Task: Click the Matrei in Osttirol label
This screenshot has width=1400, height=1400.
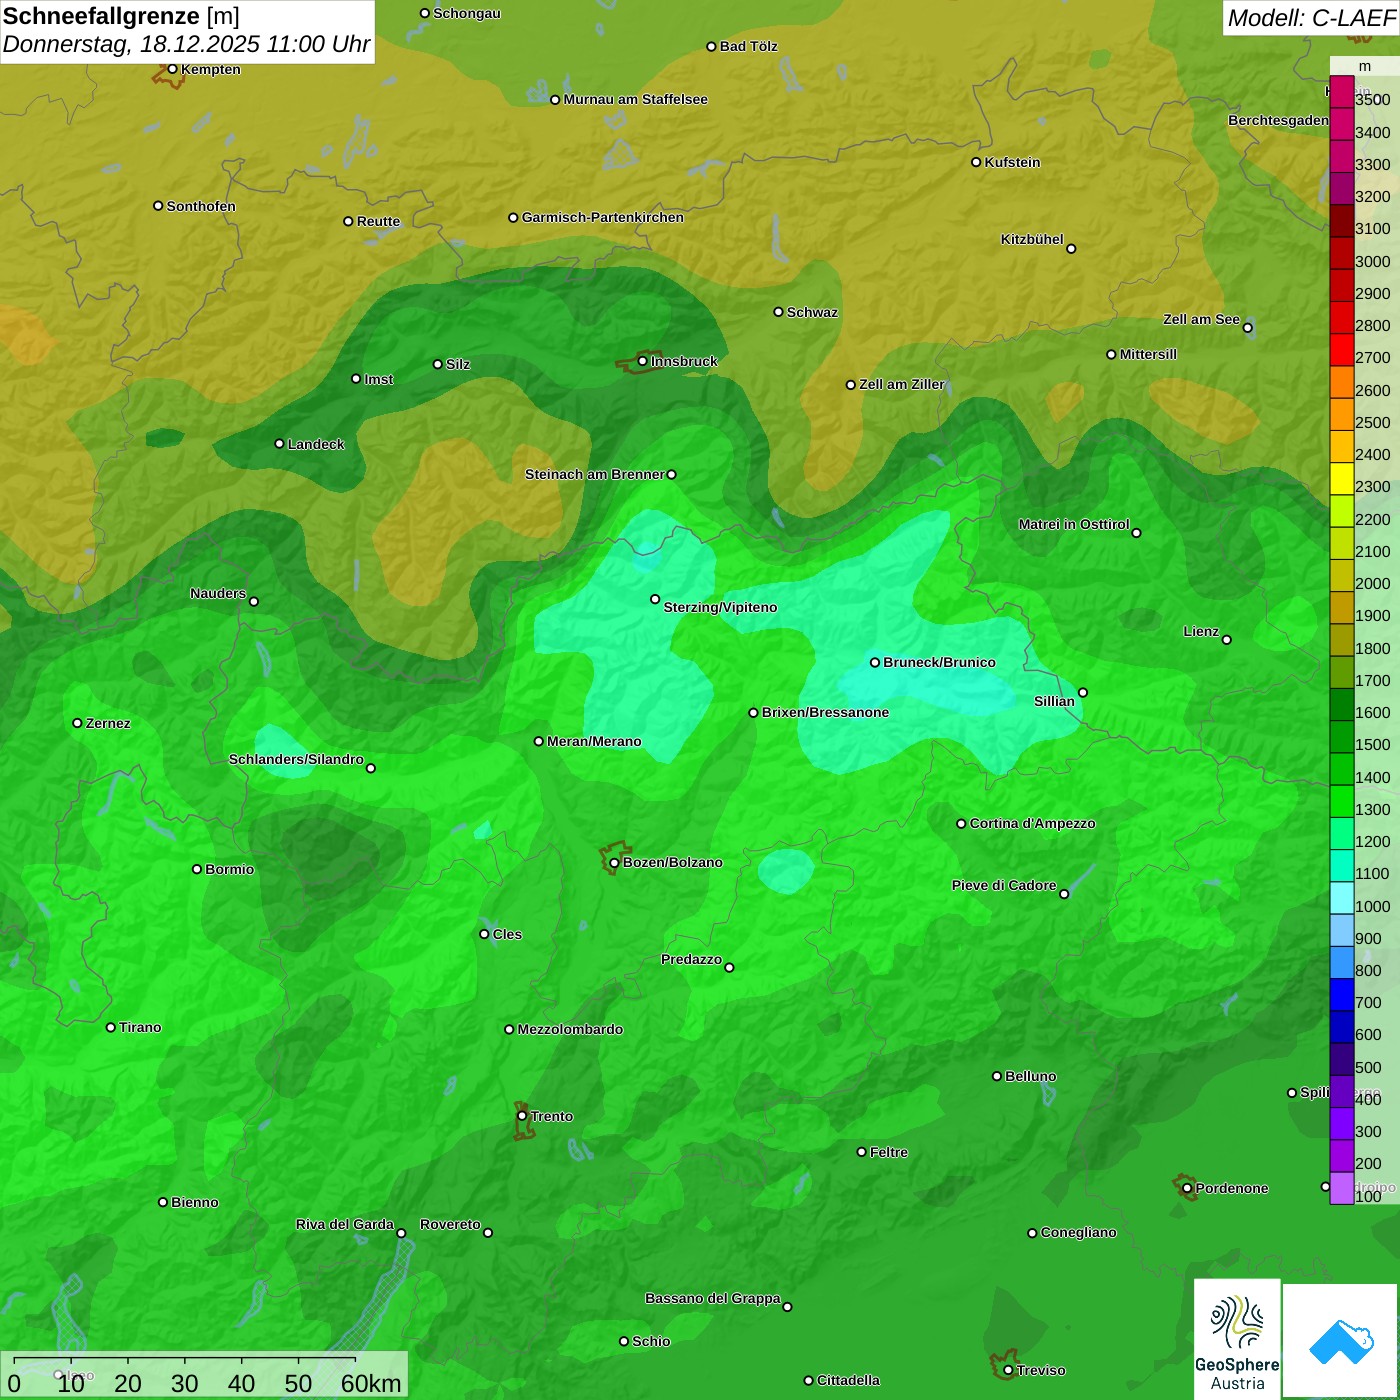Action: point(1074,525)
